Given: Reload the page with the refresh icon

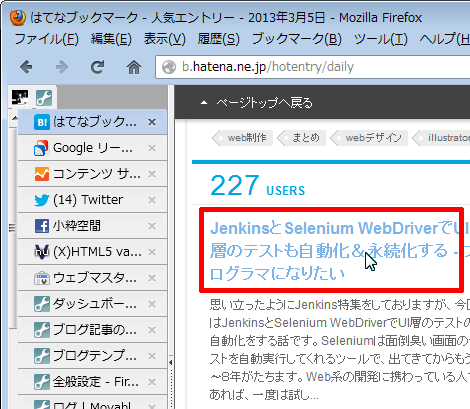Looking at the screenshot, I should point(98,67).
